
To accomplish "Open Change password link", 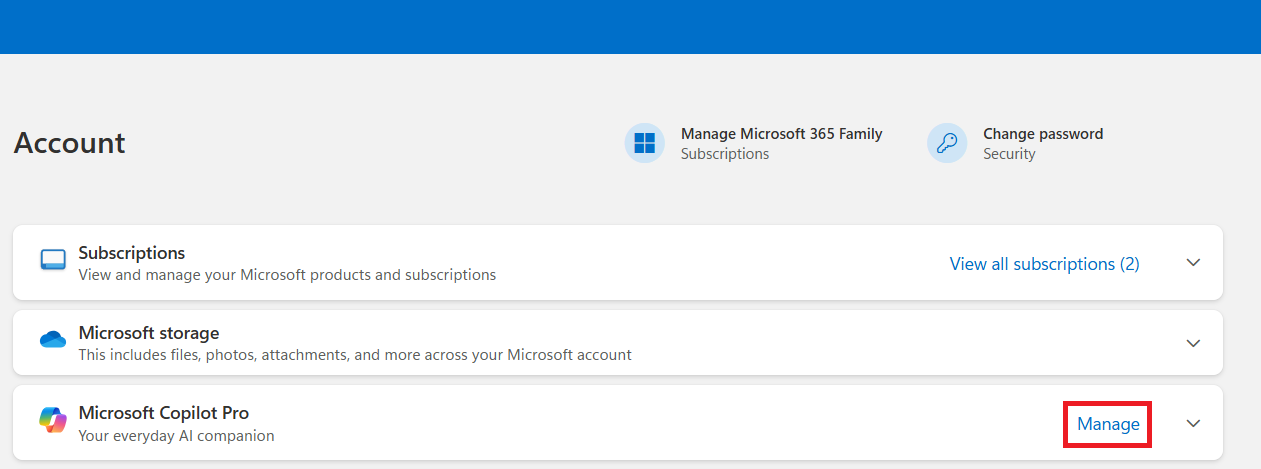I will click(1043, 134).
